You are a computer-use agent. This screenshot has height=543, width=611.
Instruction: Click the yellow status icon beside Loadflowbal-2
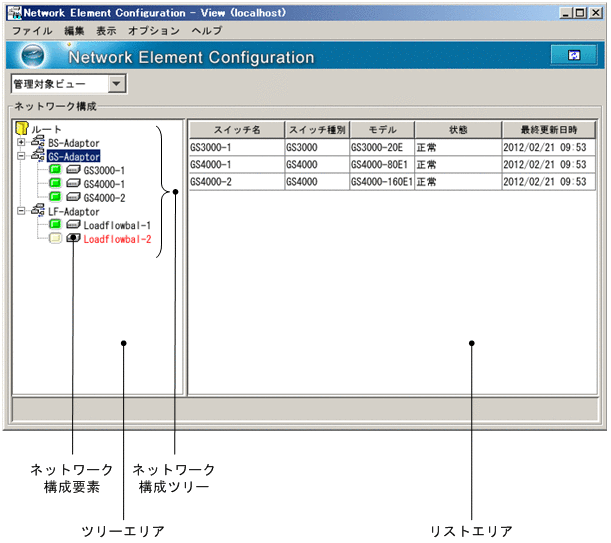pos(56,240)
